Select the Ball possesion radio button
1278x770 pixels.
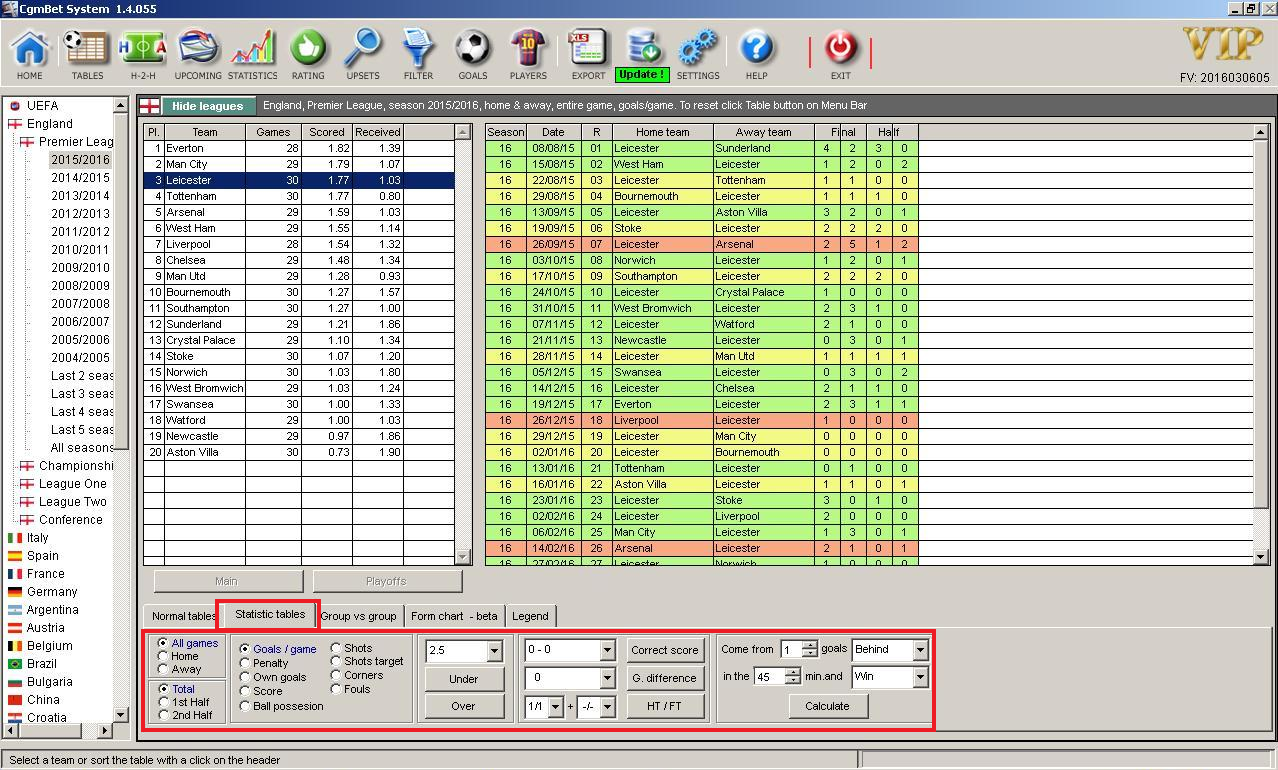click(245, 706)
